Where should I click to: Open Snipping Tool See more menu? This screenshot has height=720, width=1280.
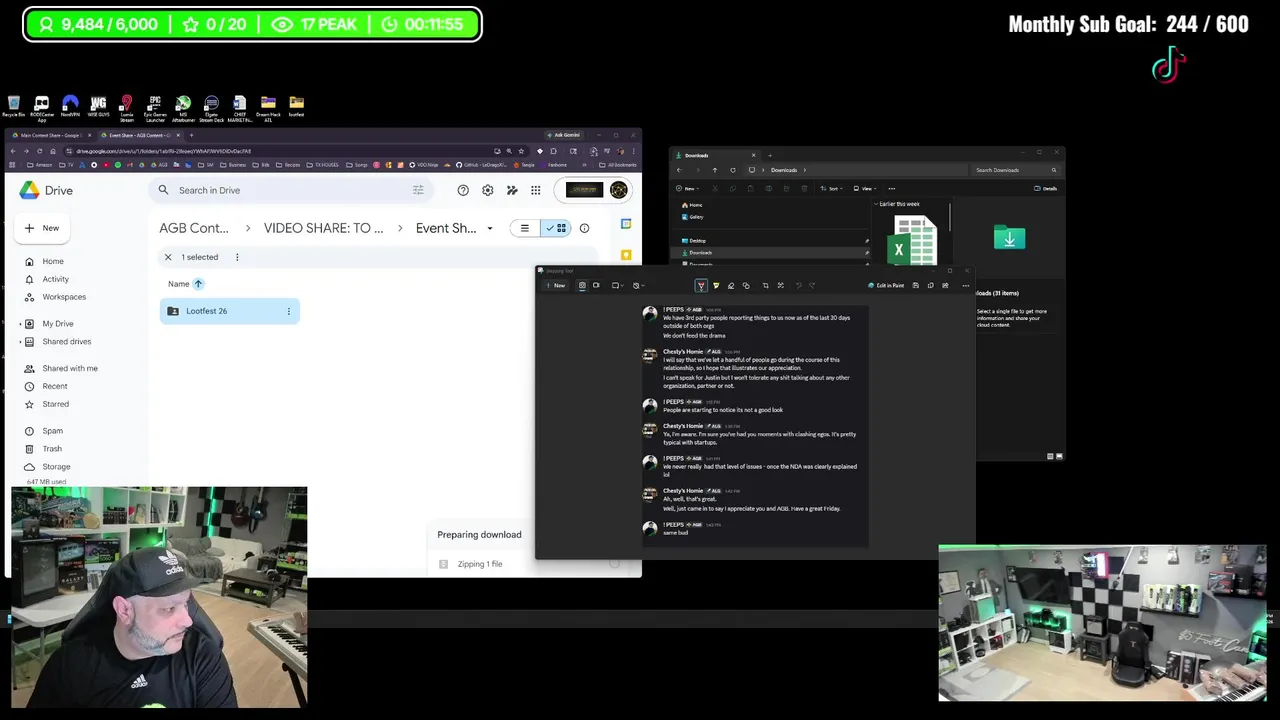[x=965, y=285]
